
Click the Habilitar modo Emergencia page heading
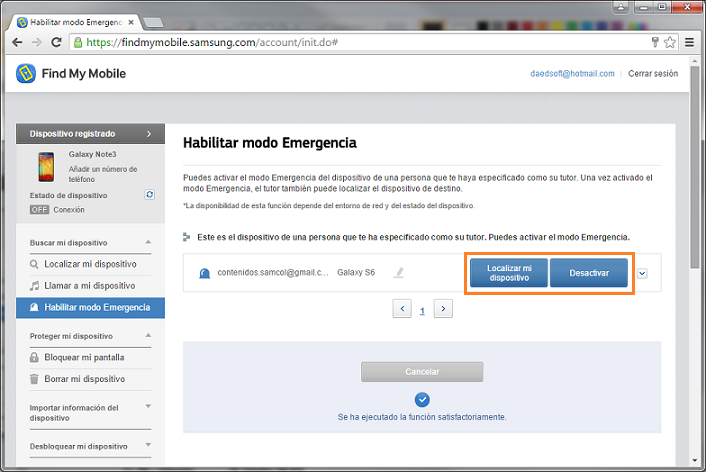point(270,143)
